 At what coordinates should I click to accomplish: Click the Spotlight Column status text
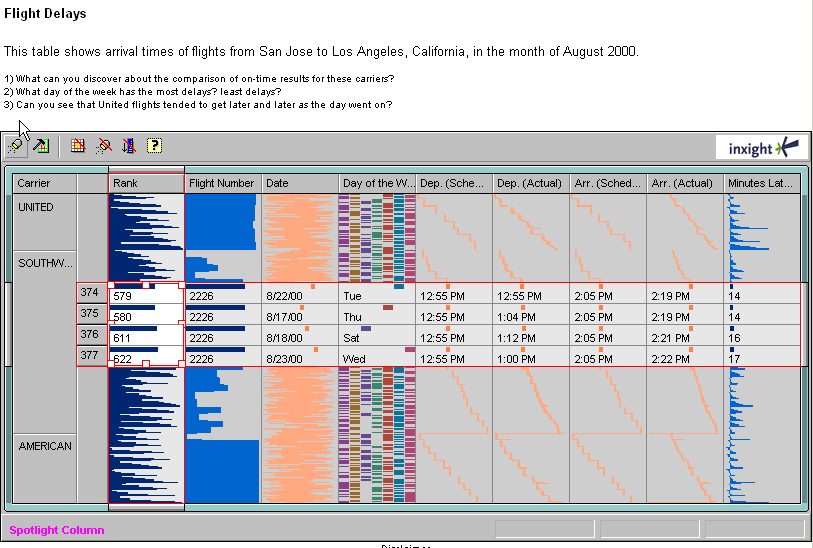(x=57, y=530)
